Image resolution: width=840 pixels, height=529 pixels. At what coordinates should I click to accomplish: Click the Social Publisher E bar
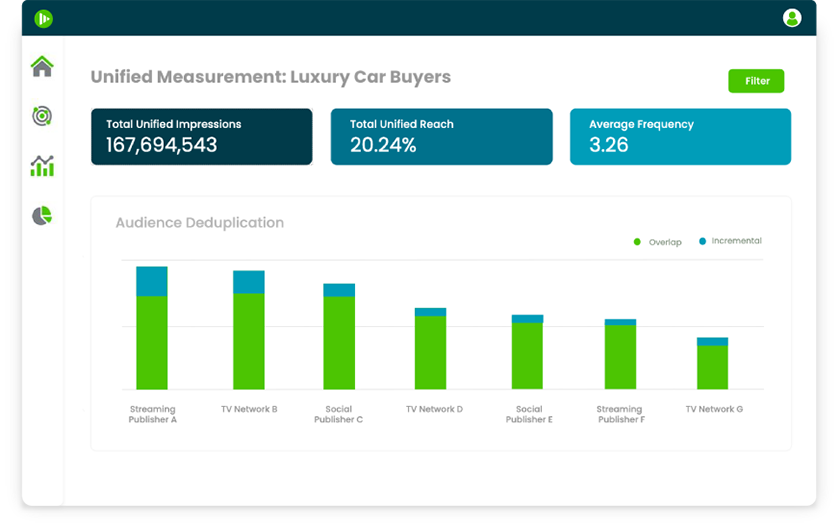click(528, 355)
